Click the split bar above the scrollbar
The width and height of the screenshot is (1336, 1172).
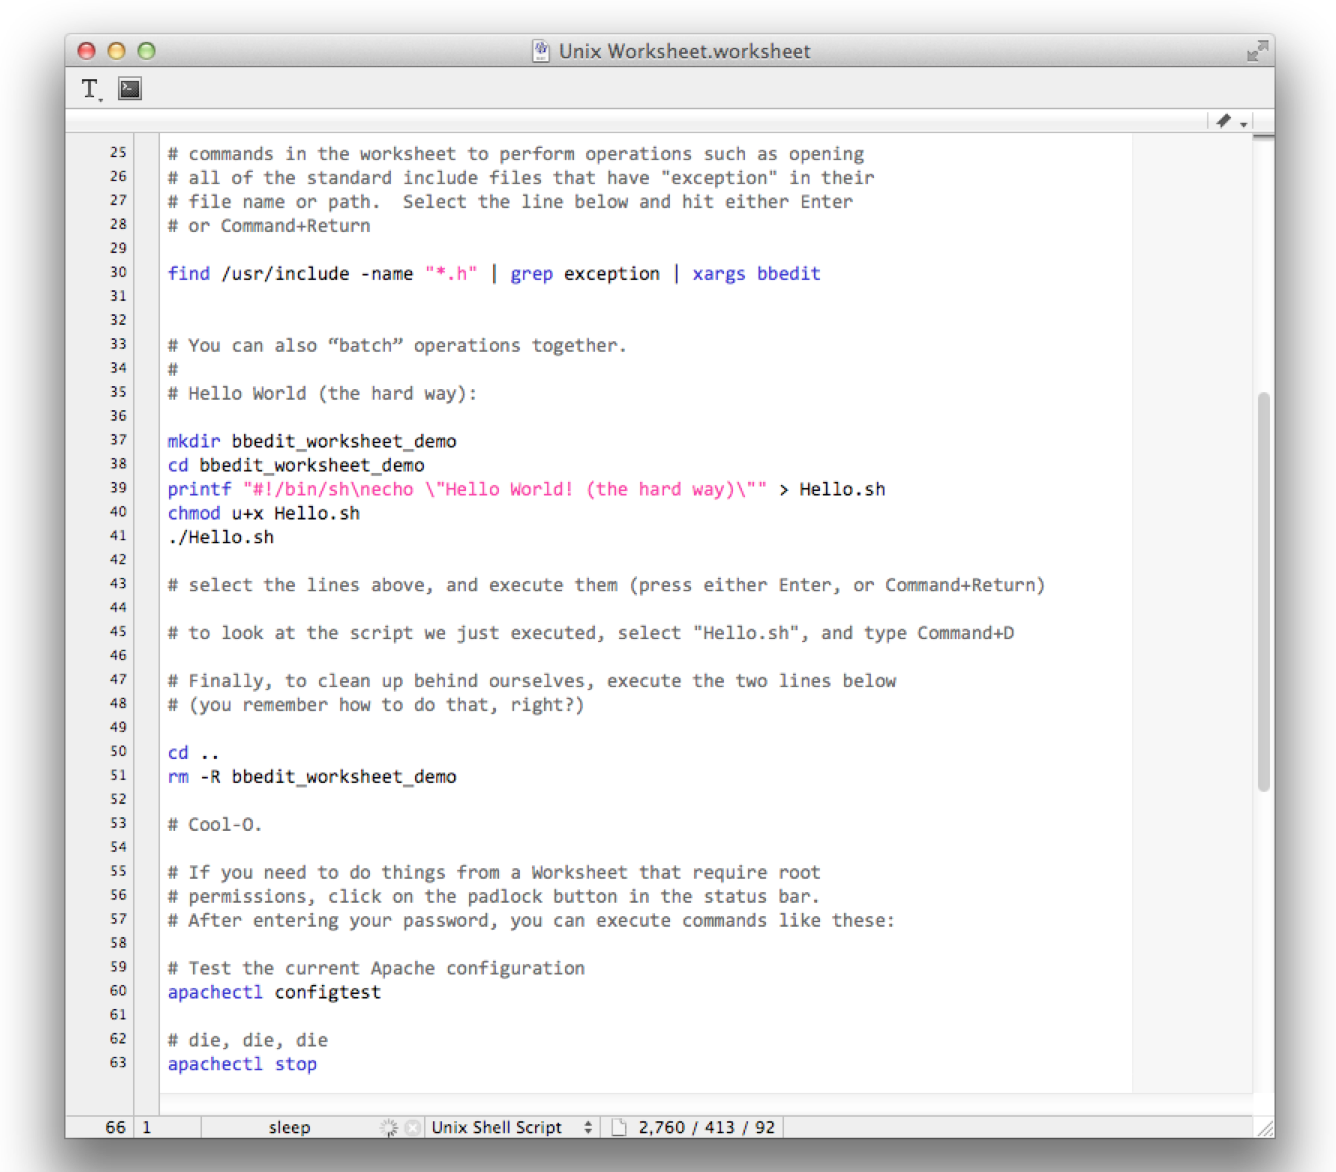point(1263,135)
